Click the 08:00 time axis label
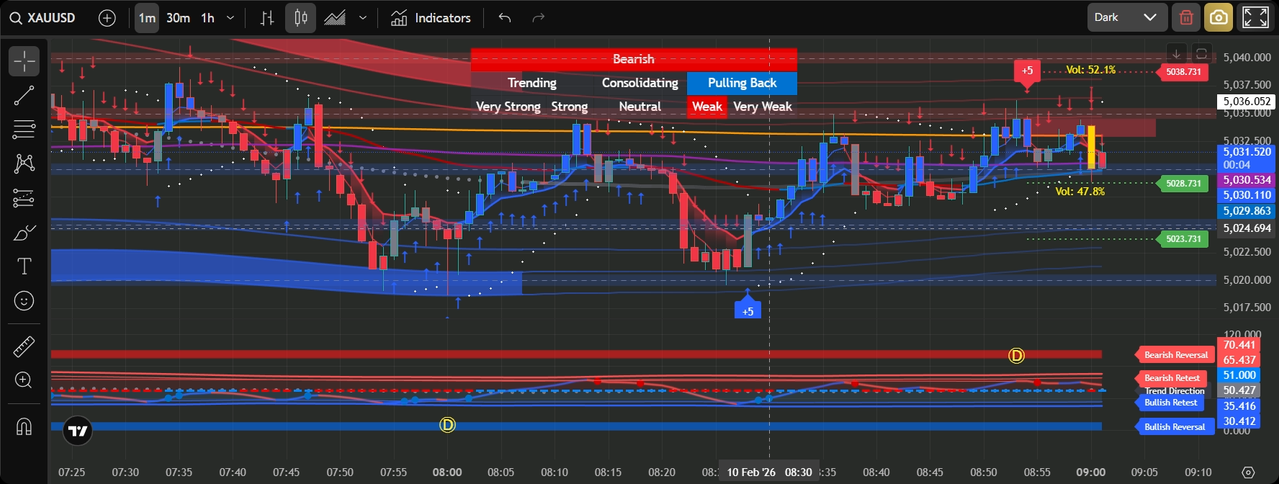Screen dimensions: 1279x484 click(447, 472)
